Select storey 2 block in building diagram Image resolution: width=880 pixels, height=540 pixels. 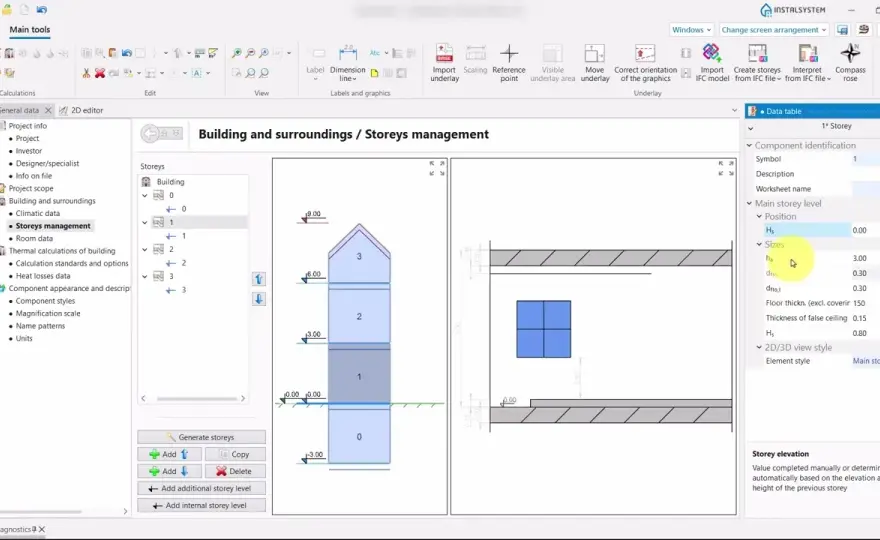pos(359,317)
